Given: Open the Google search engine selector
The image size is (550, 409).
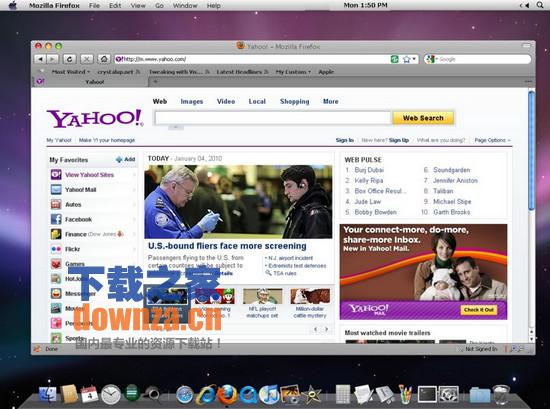Looking at the screenshot, I should pos(432,59).
